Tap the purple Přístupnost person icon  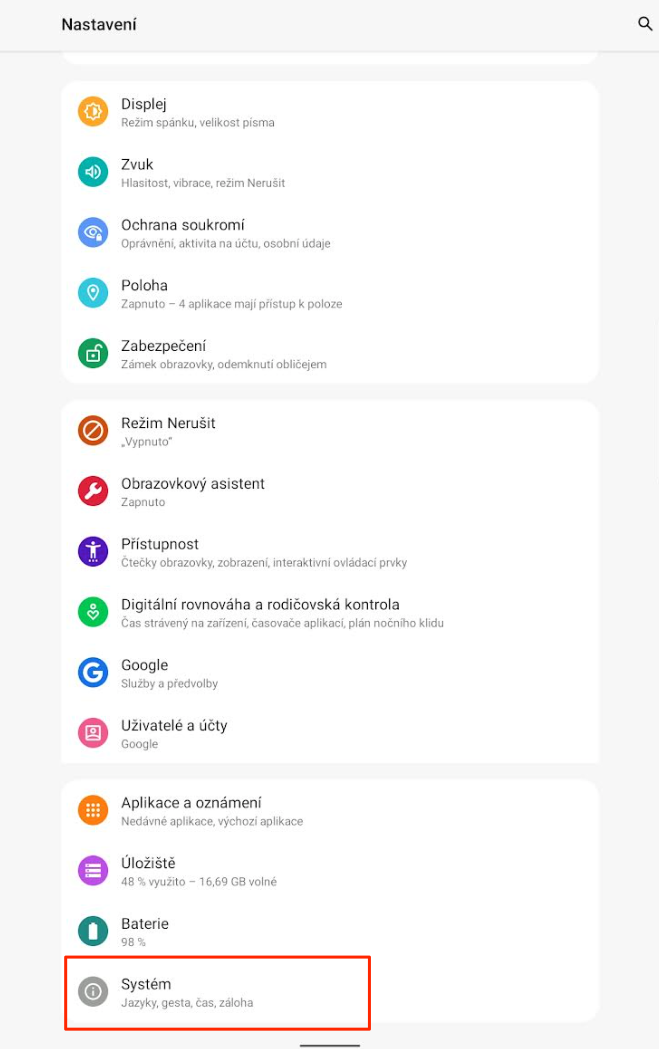point(93,552)
